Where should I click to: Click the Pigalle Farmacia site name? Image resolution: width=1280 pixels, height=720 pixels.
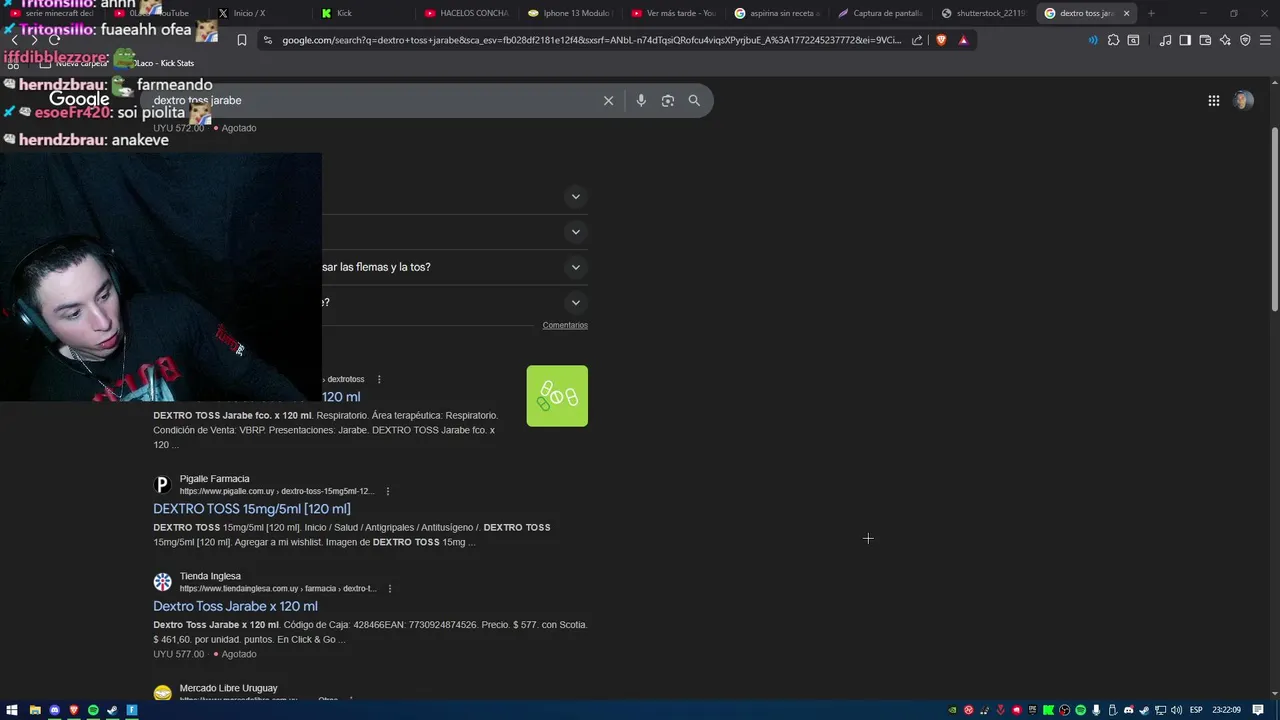(214, 479)
